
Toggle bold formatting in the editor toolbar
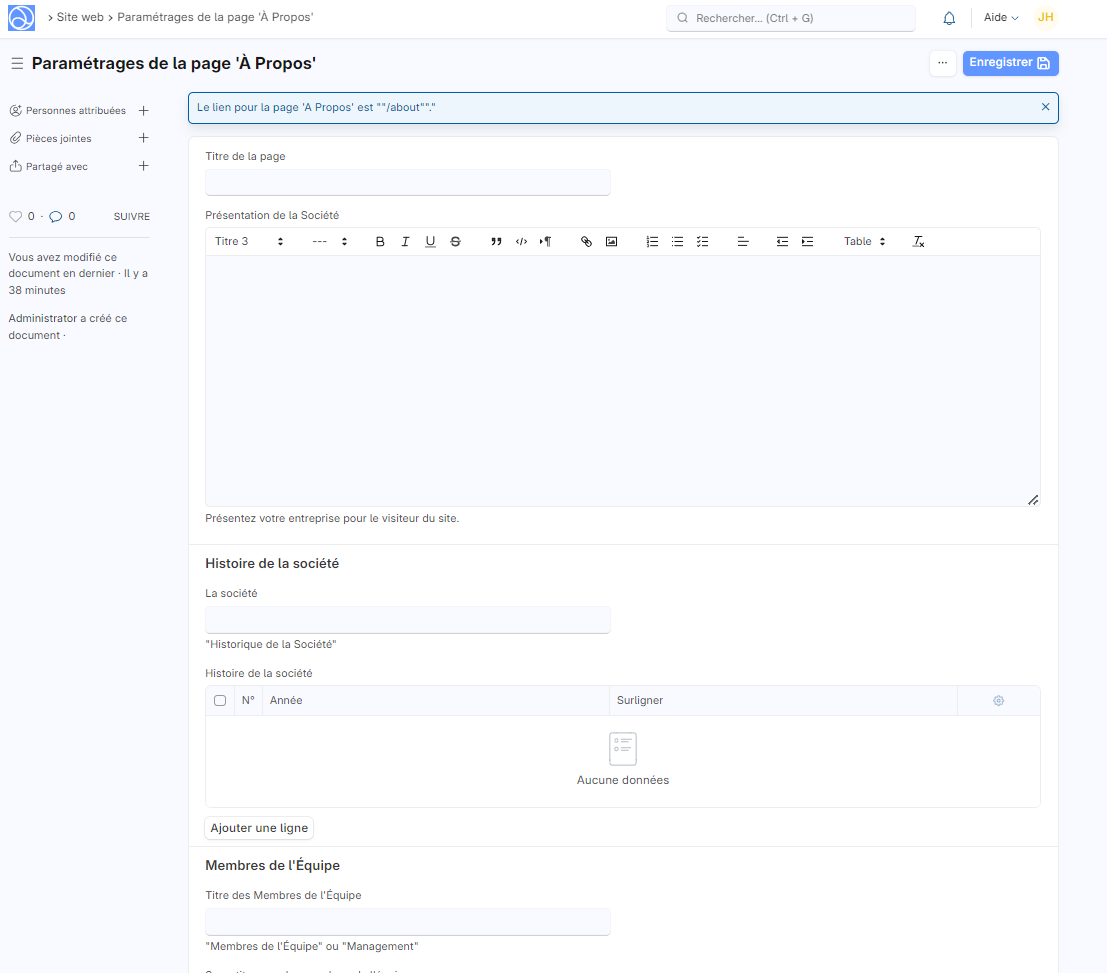[x=380, y=242]
